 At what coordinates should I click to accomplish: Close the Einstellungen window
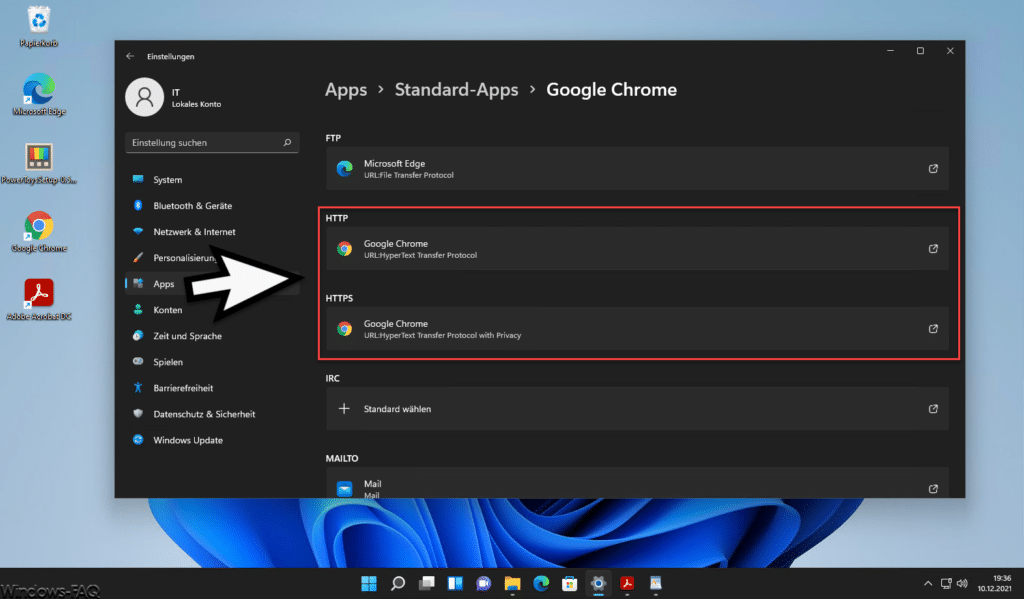click(x=950, y=51)
